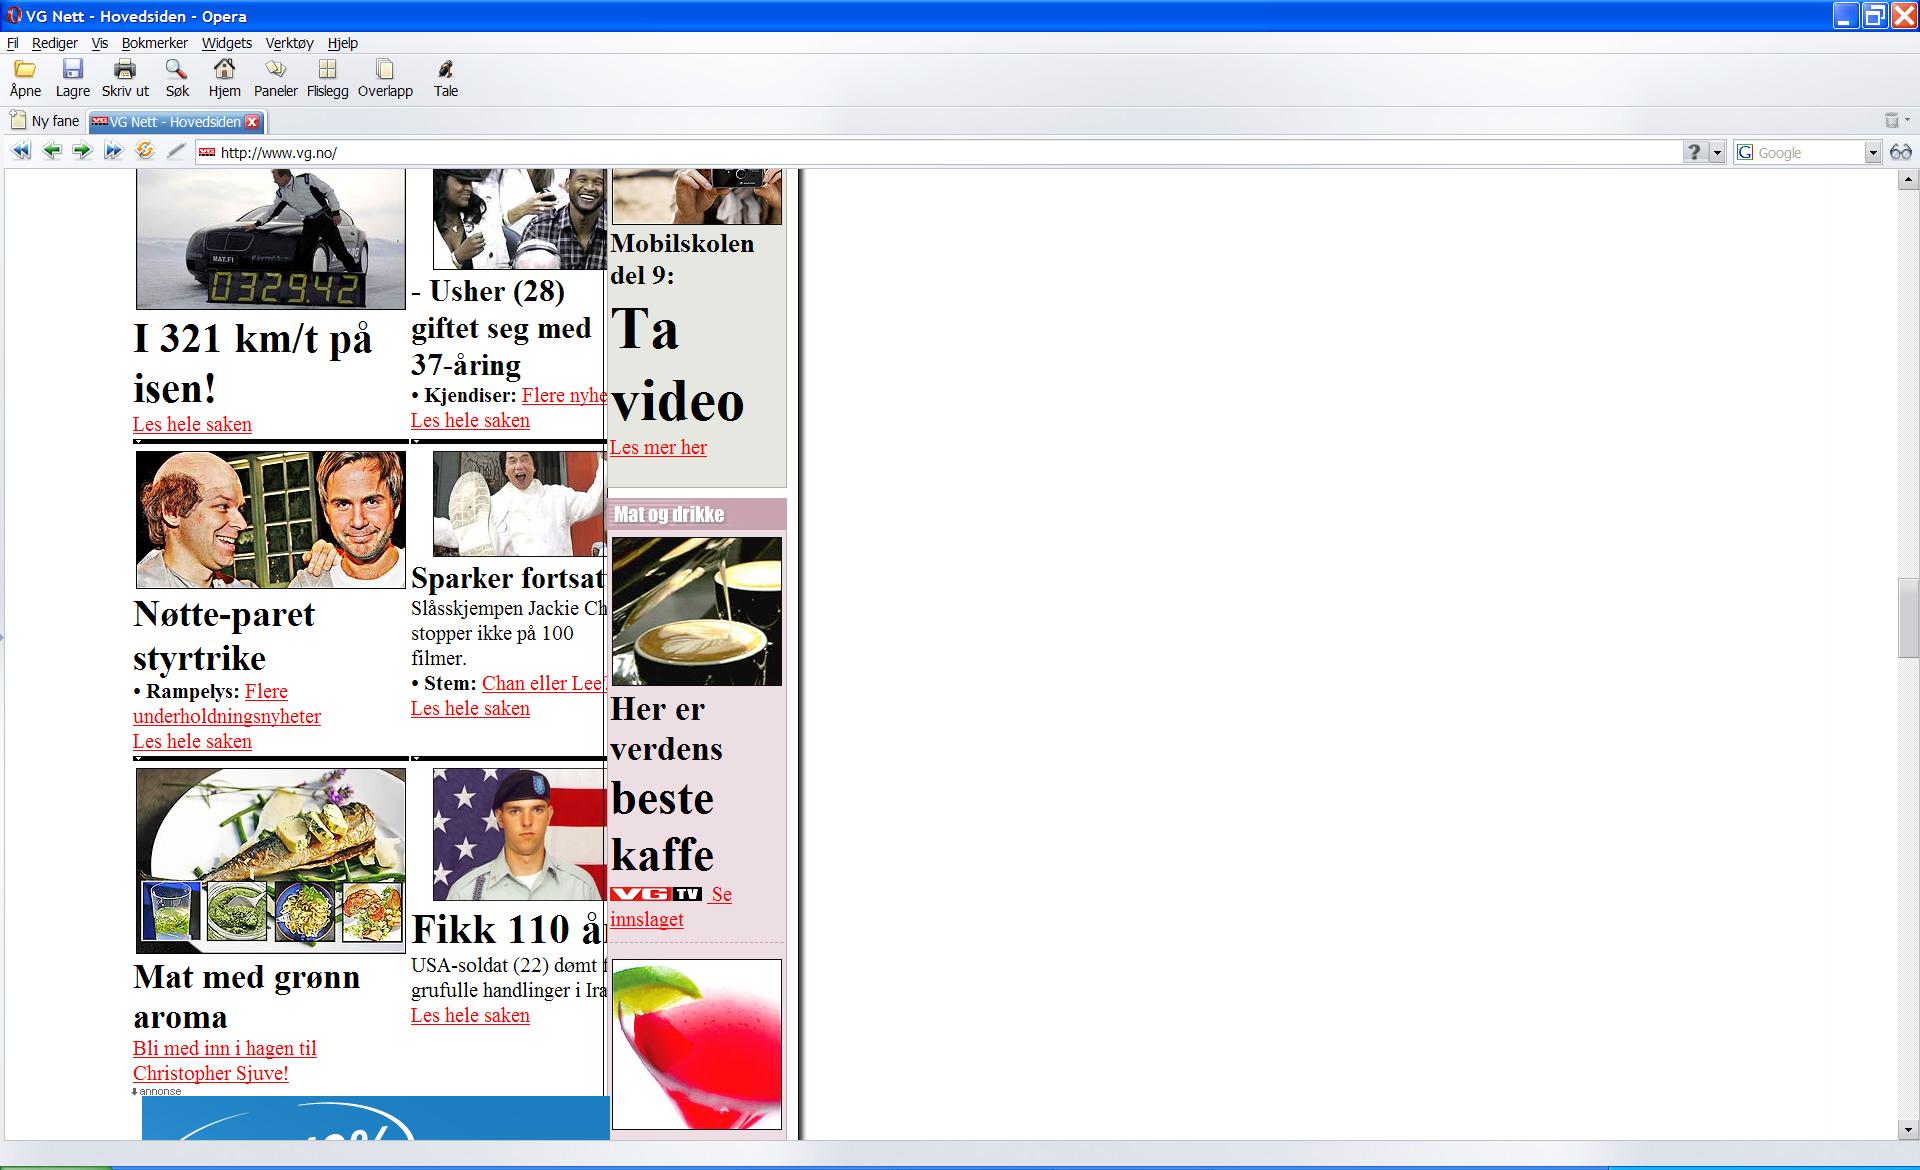
Task: Open the Verktøy menu
Action: (x=290, y=43)
